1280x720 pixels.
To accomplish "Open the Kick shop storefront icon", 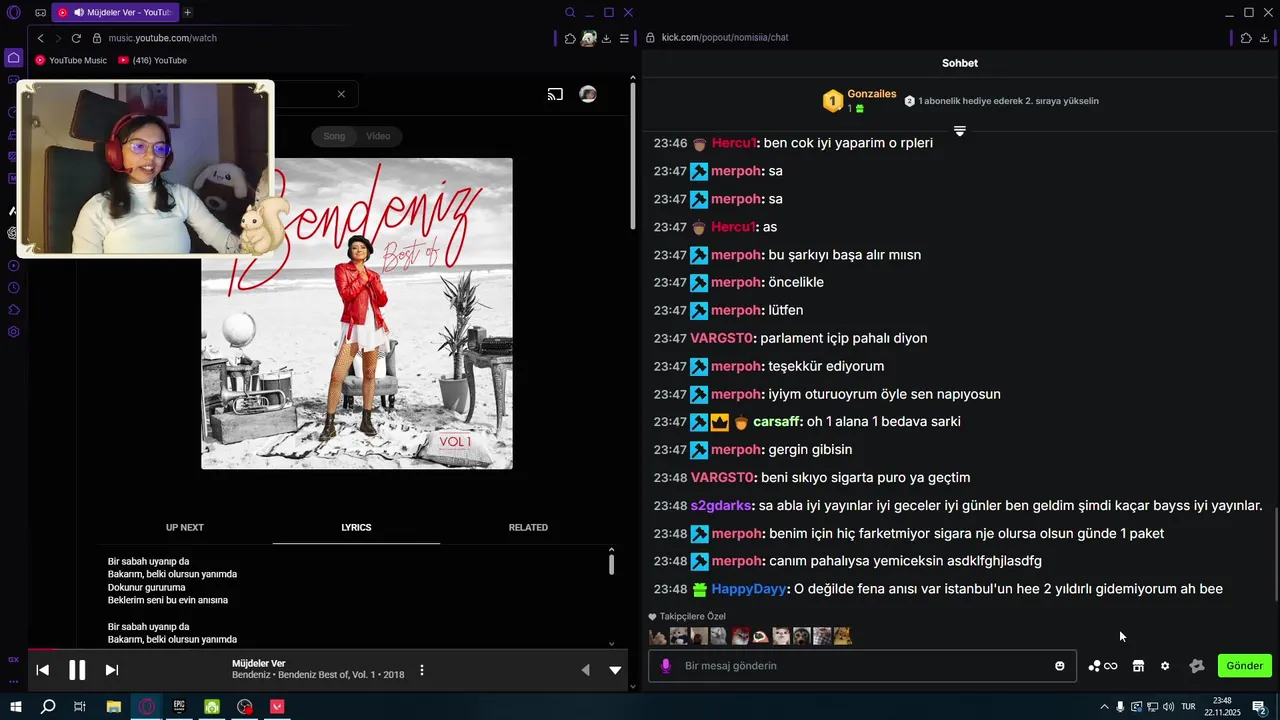I will [1138, 666].
